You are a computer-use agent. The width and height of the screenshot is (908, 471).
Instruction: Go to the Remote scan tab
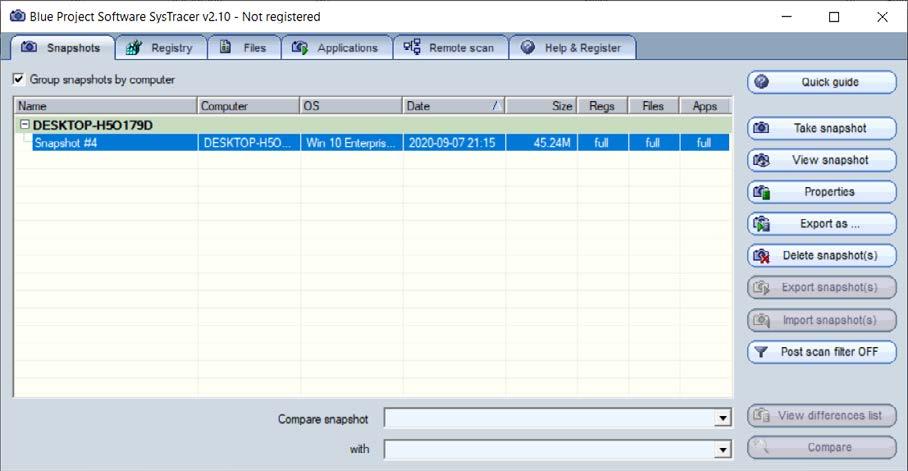(x=451, y=48)
